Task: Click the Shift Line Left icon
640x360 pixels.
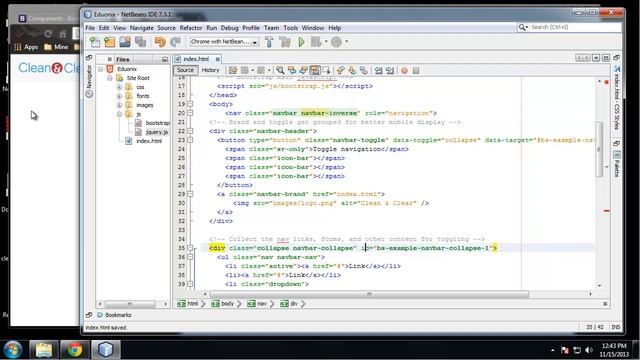Action: [378, 71]
